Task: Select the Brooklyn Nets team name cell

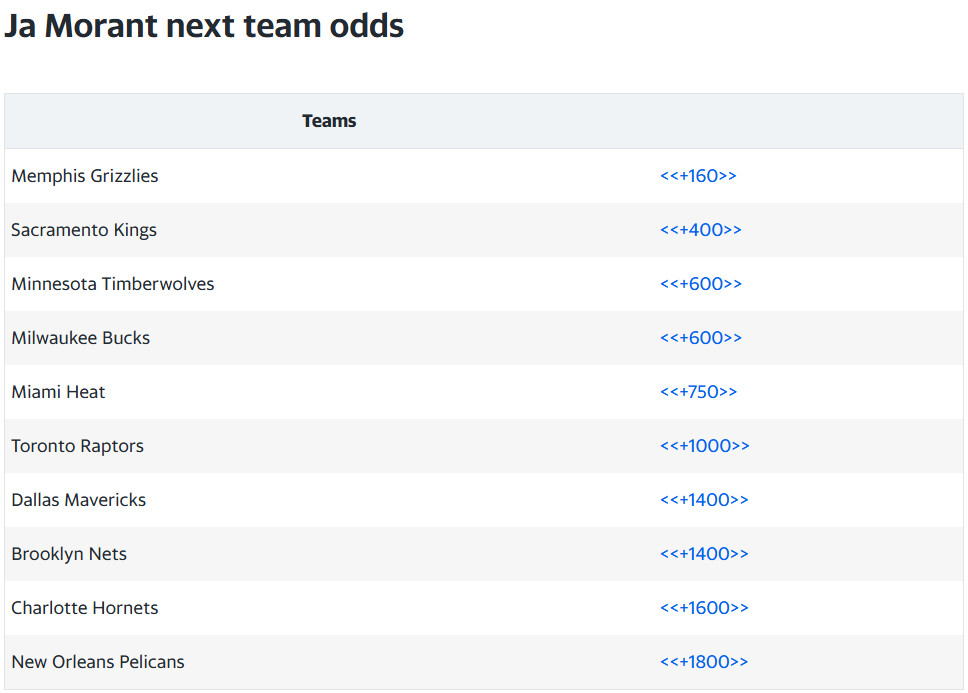Action: 69,554
